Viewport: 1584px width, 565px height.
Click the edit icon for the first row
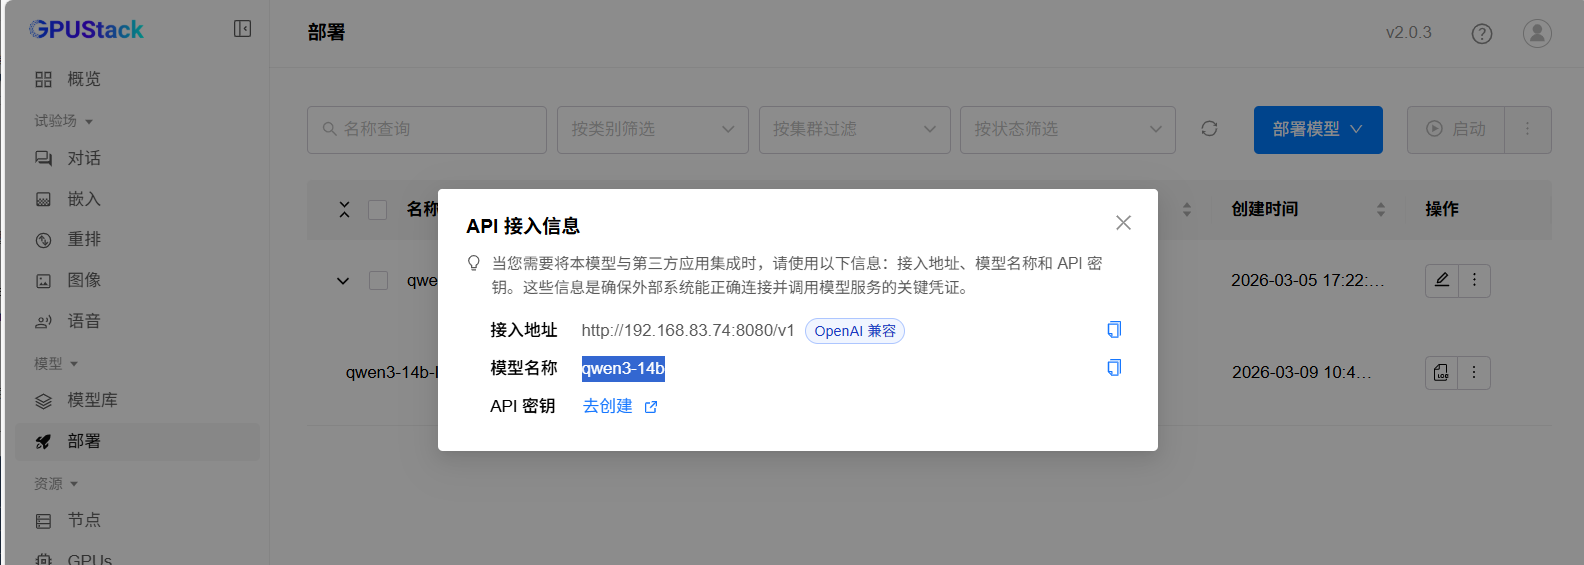point(1441,281)
